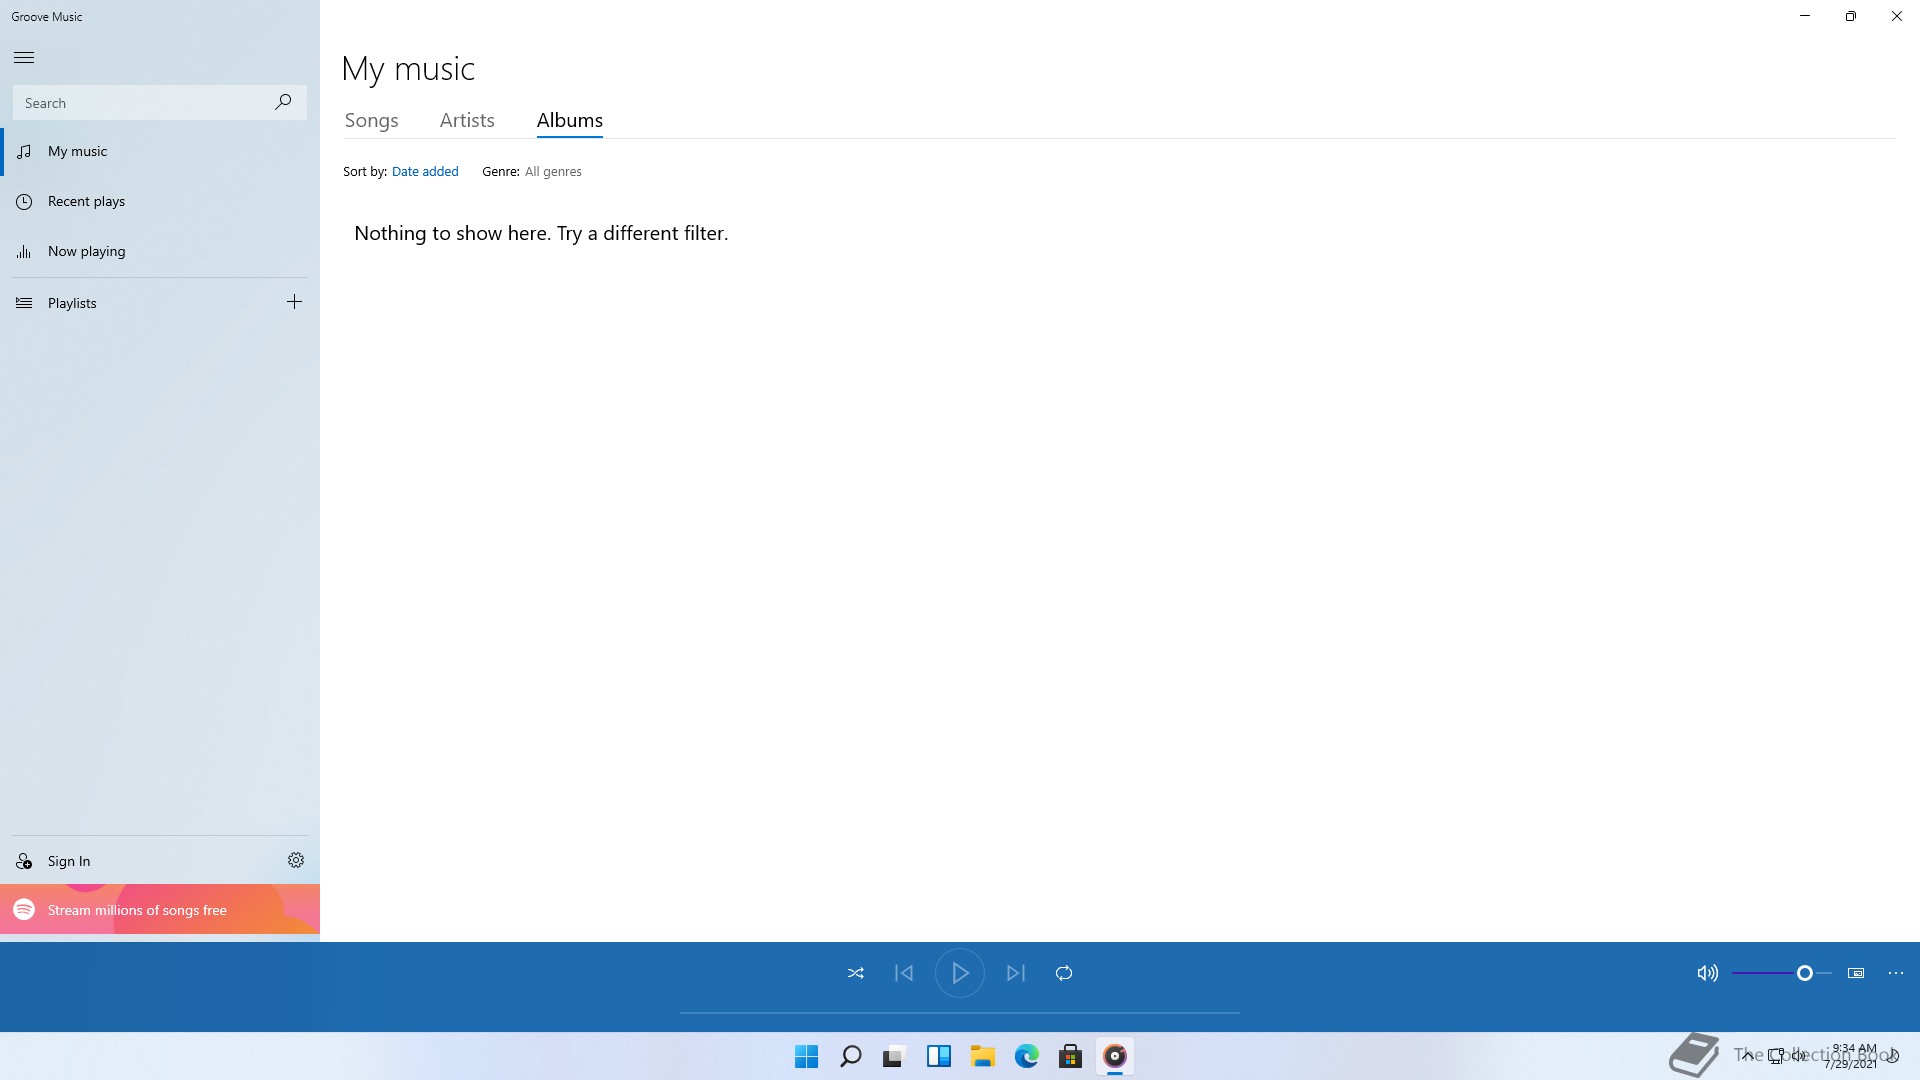Screen dimensions: 1920x1080
Task: Close the Groove Music window
Action: 1897,16
